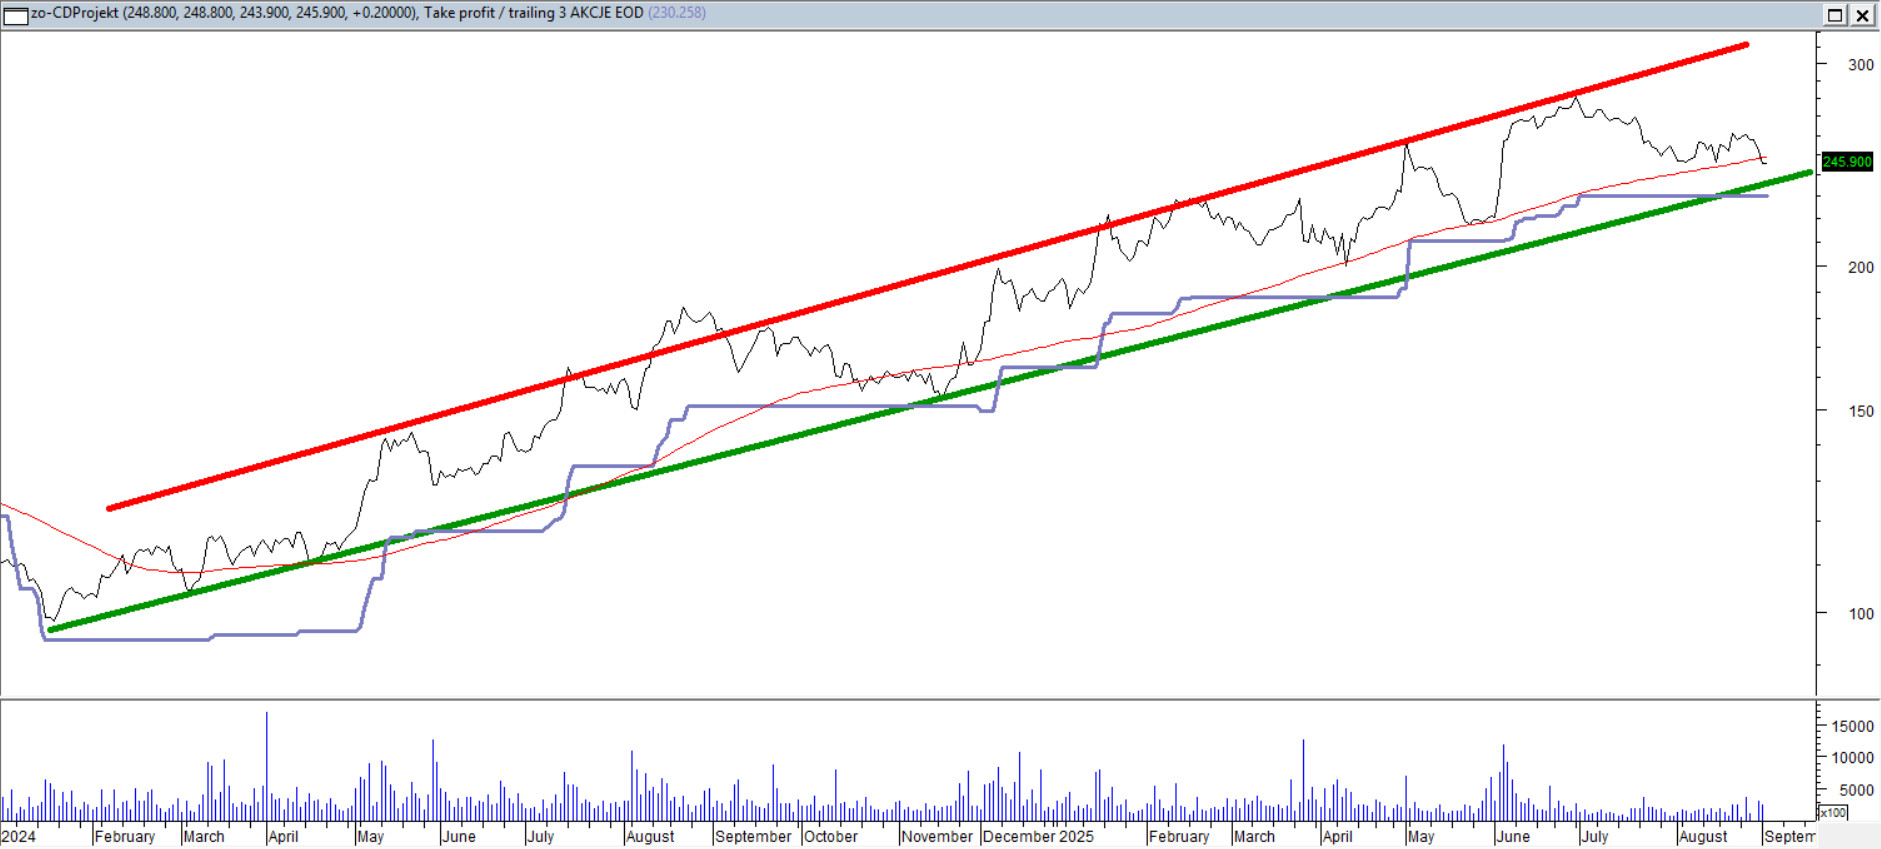Click the 300 level on price axis
1881x849 pixels.
(x=1860, y=65)
